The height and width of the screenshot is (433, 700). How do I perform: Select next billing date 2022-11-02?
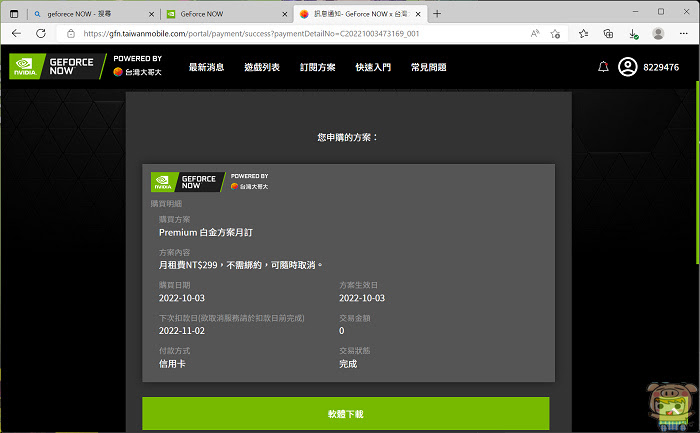[x=182, y=331]
